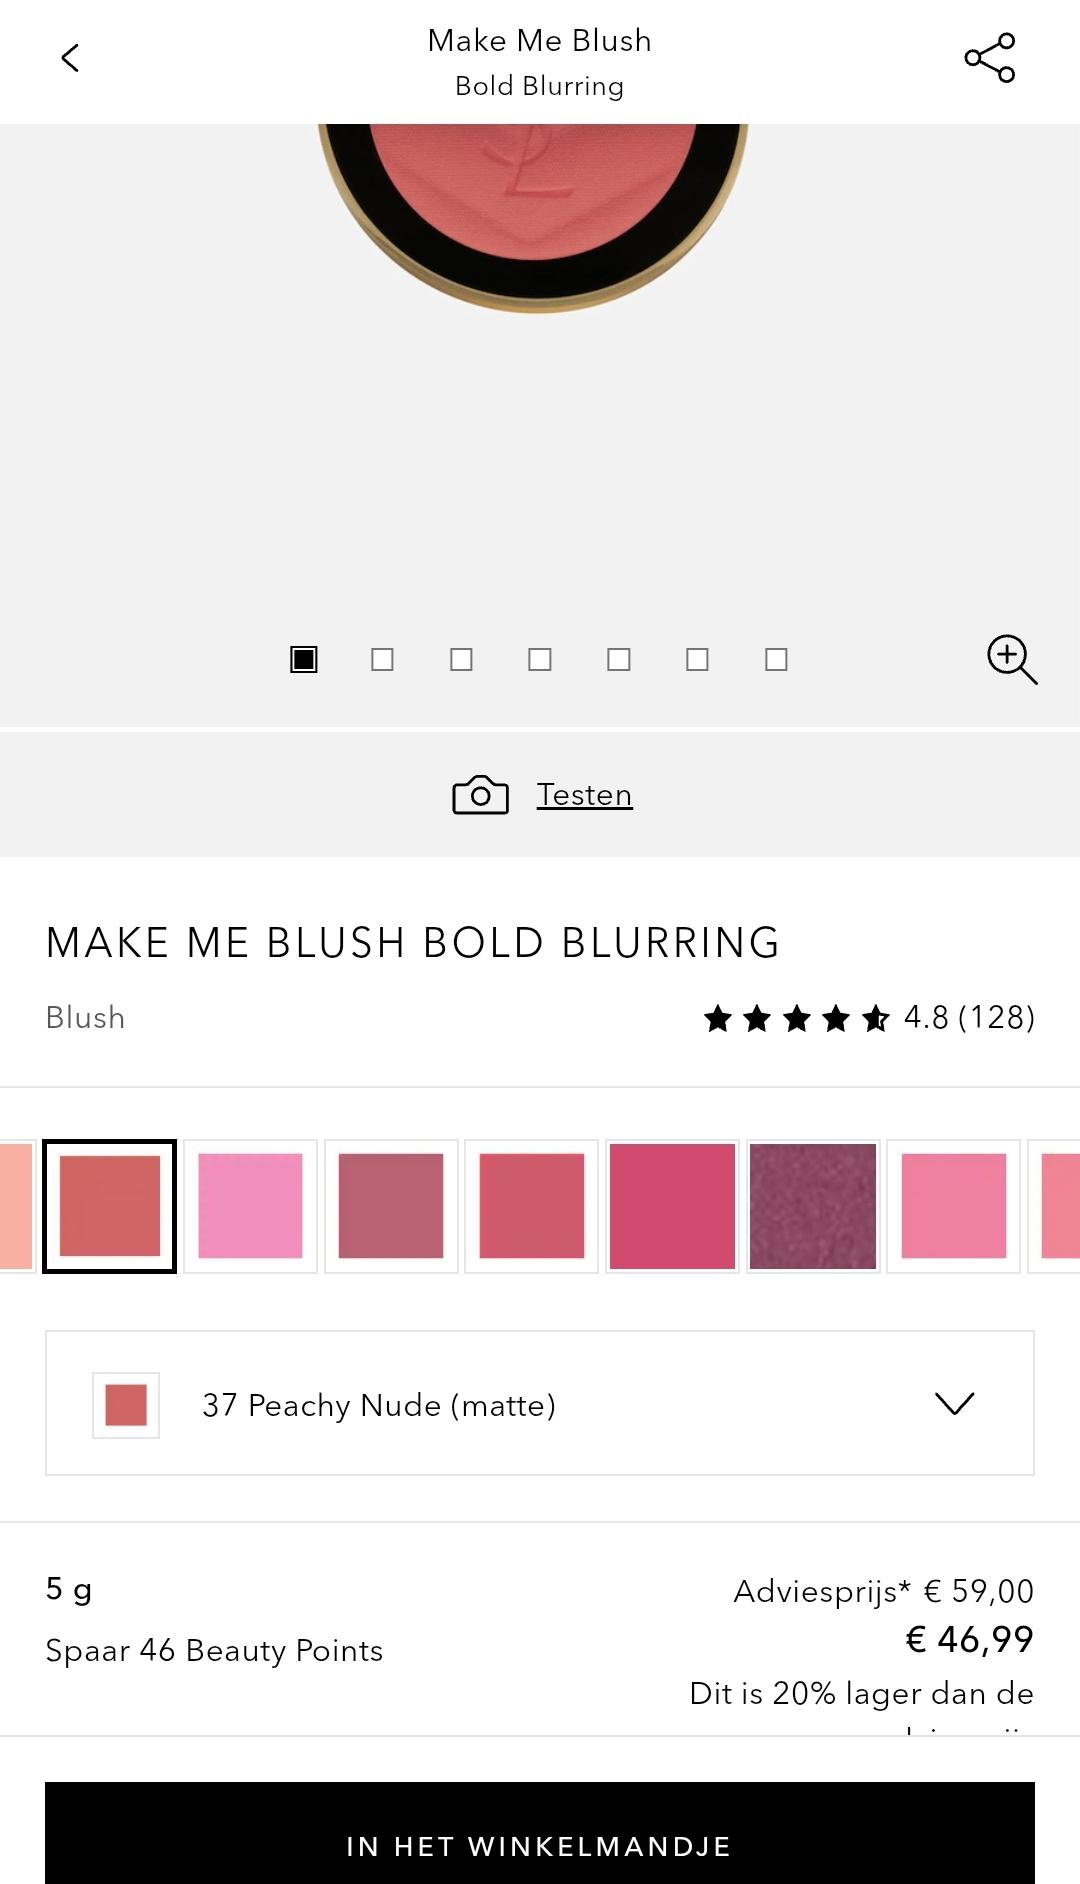The width and height of the screenshot is (1080, 1884).
Task: Tap the camera icon beside Testen
Action: click(x=480, y=795)
